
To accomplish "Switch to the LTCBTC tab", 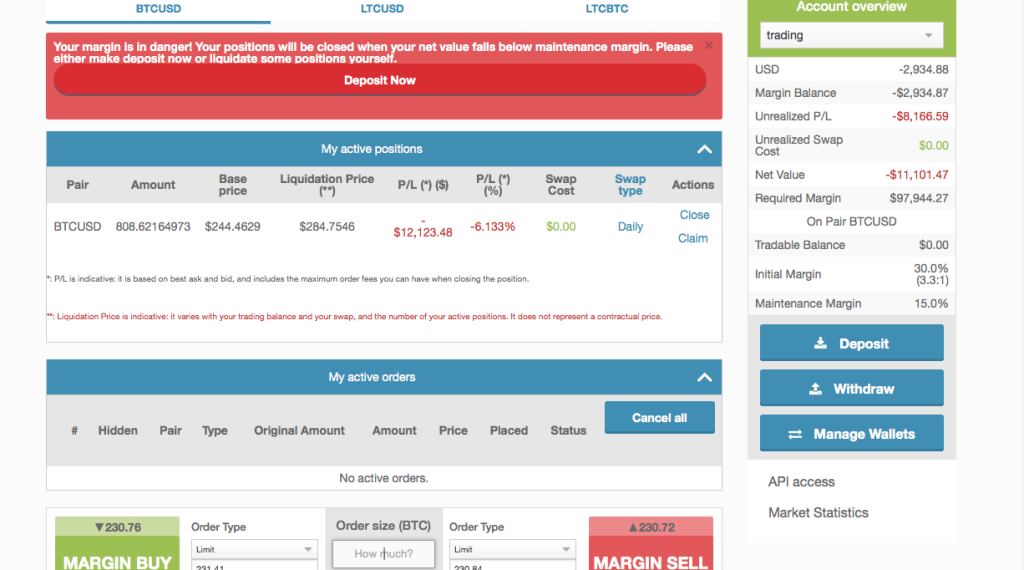I will (x=607, y=9).
